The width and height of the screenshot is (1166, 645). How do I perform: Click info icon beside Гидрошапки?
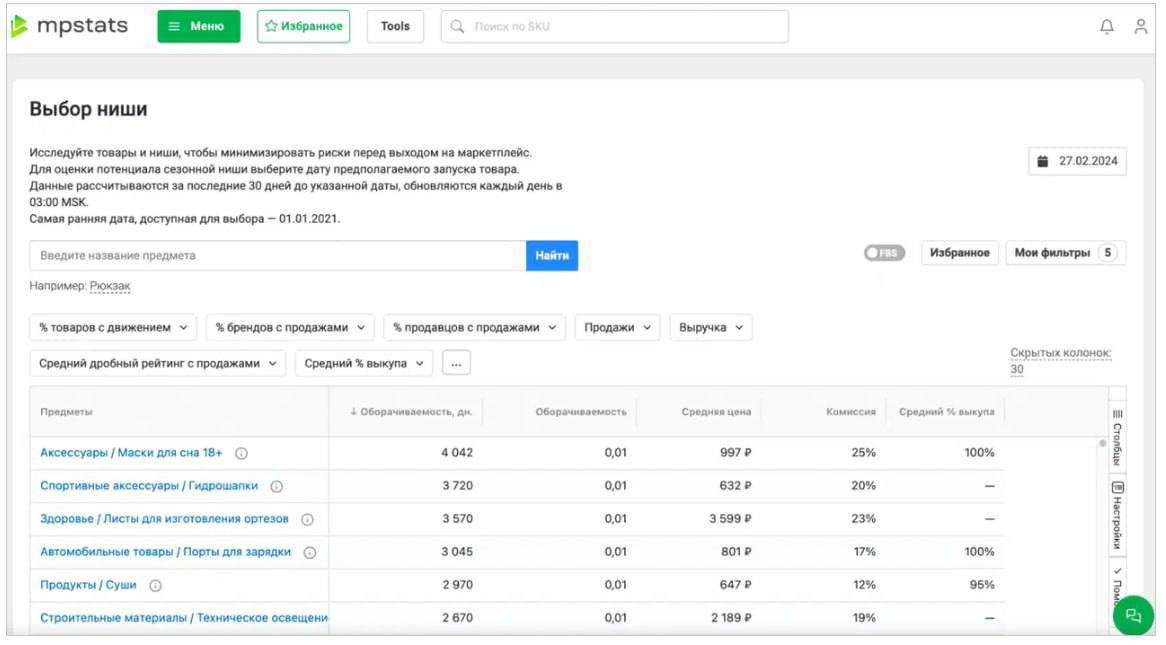coord(276,486)
